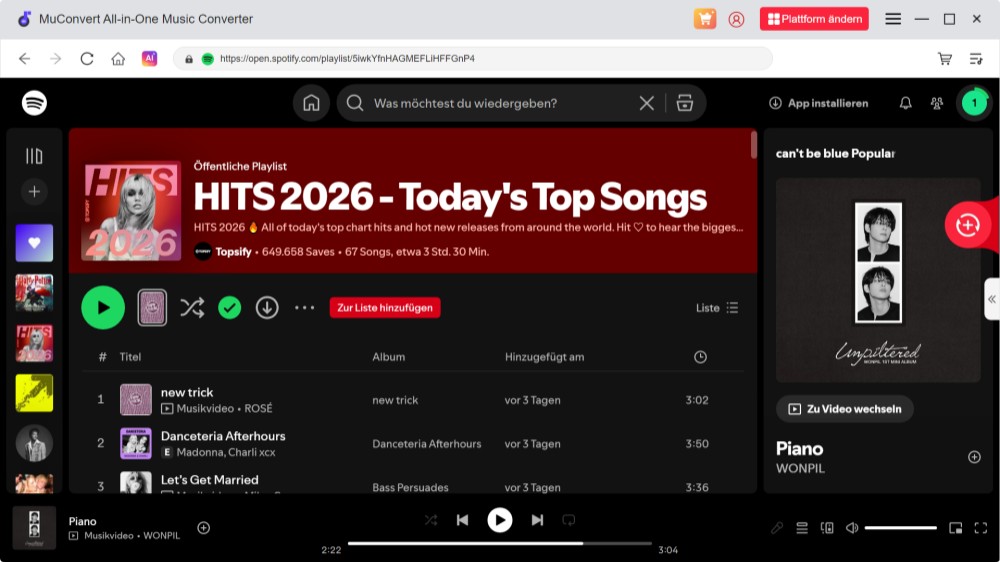The height and width of the screenshot is (562, 1000).
Task: Open Harry Potter playlist thumbnail in sidebar
Action: pos(34,293)
